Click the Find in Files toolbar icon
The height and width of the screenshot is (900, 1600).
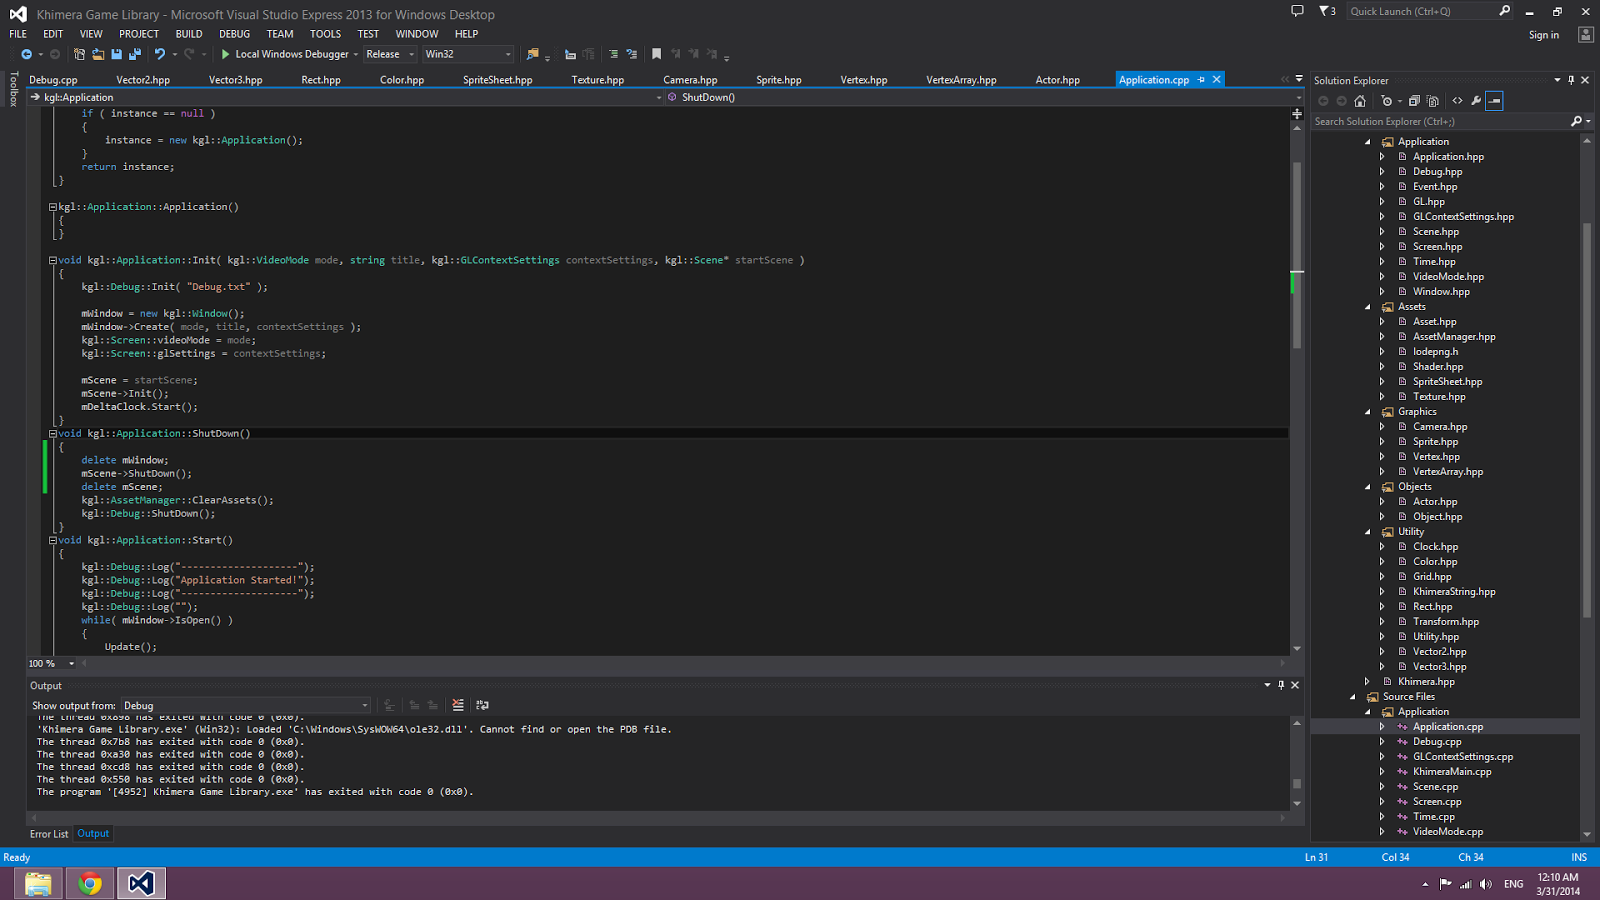532,54
